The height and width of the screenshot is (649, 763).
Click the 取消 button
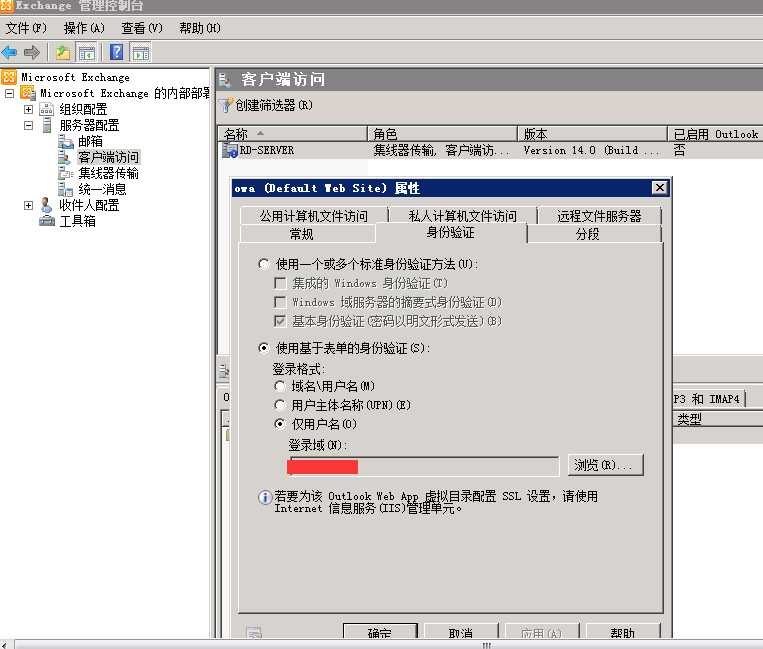461,631
